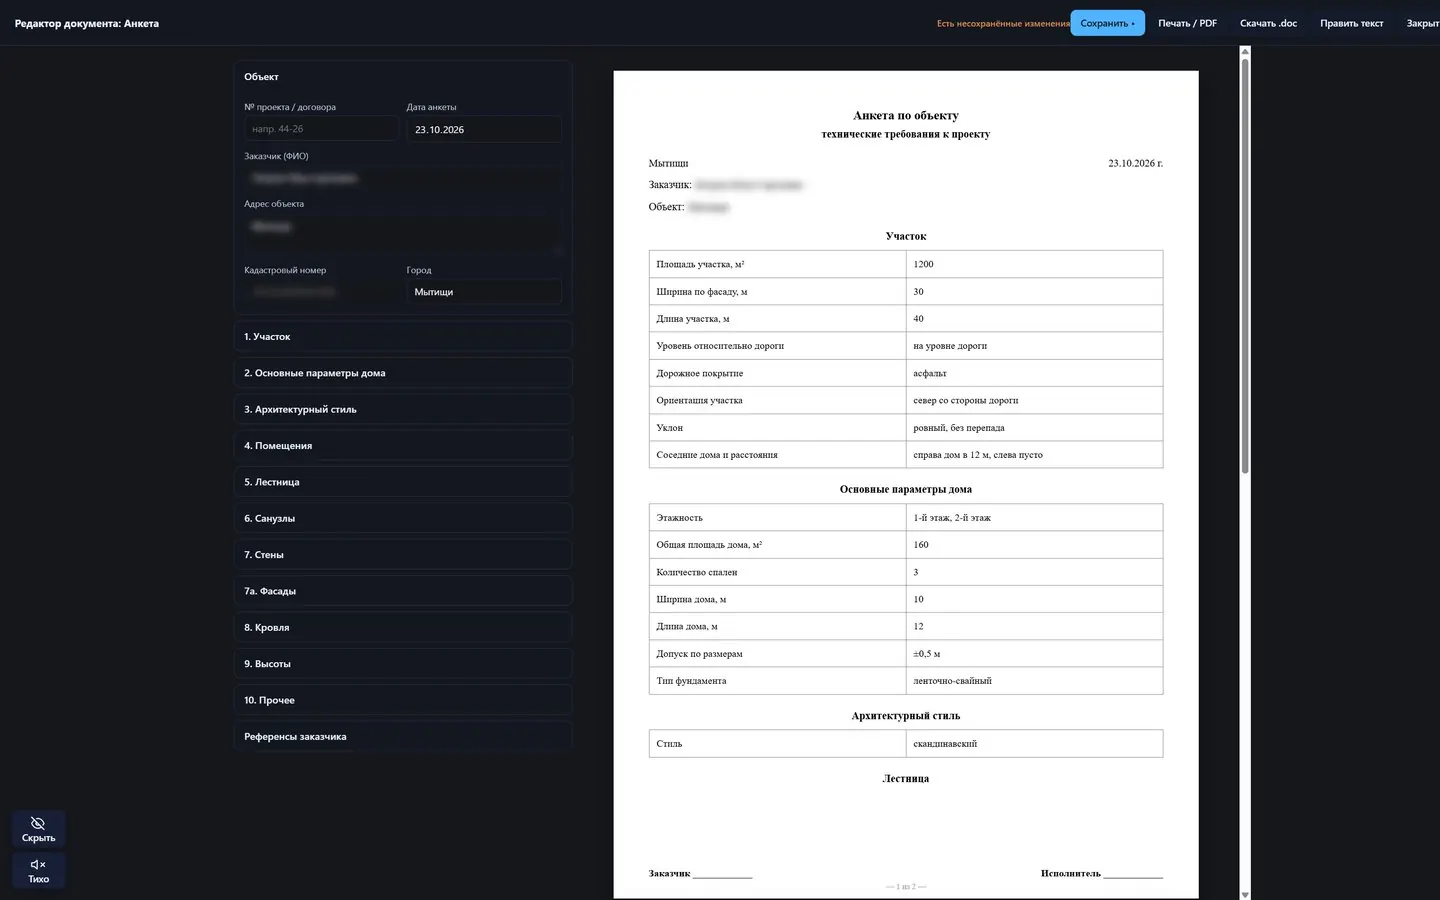Click the "Заказчик (ФИО)" input field
This screenshot has width=1440, height=900.
[x=403, y=178]
